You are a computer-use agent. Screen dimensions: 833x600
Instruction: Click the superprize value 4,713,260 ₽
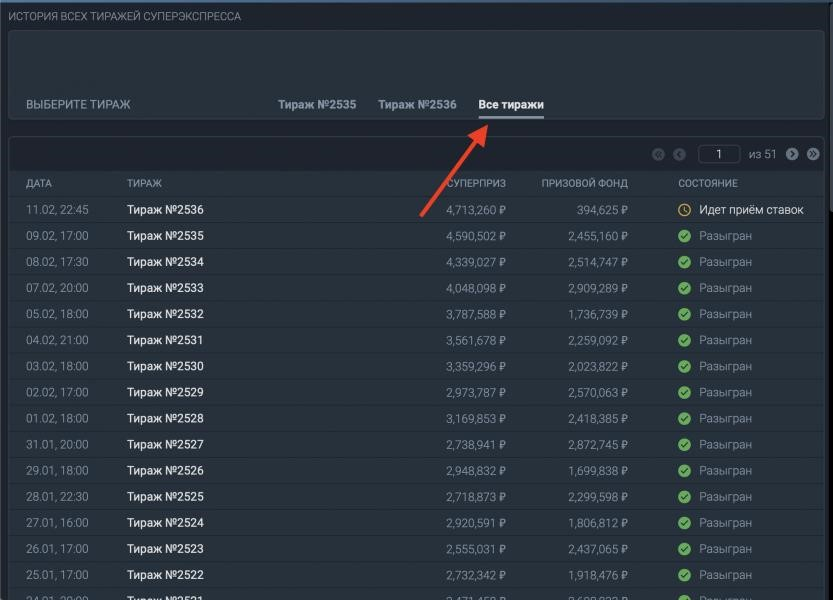tap(476, 210)
